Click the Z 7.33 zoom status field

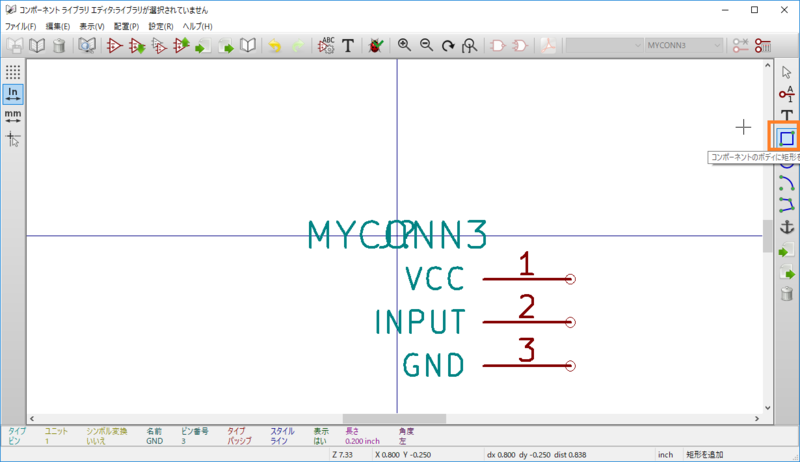342,454
